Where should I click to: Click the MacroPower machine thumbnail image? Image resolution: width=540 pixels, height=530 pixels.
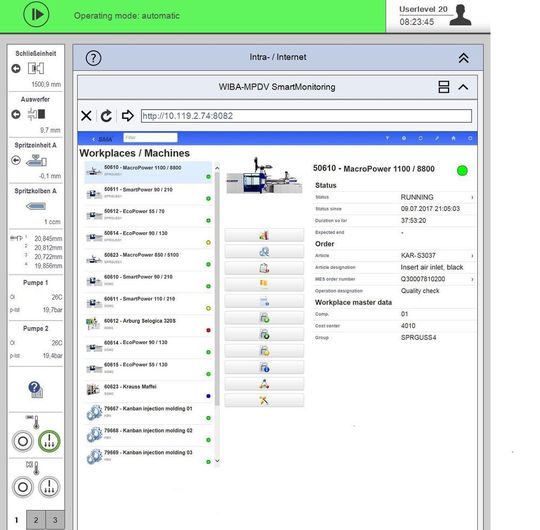264,176
